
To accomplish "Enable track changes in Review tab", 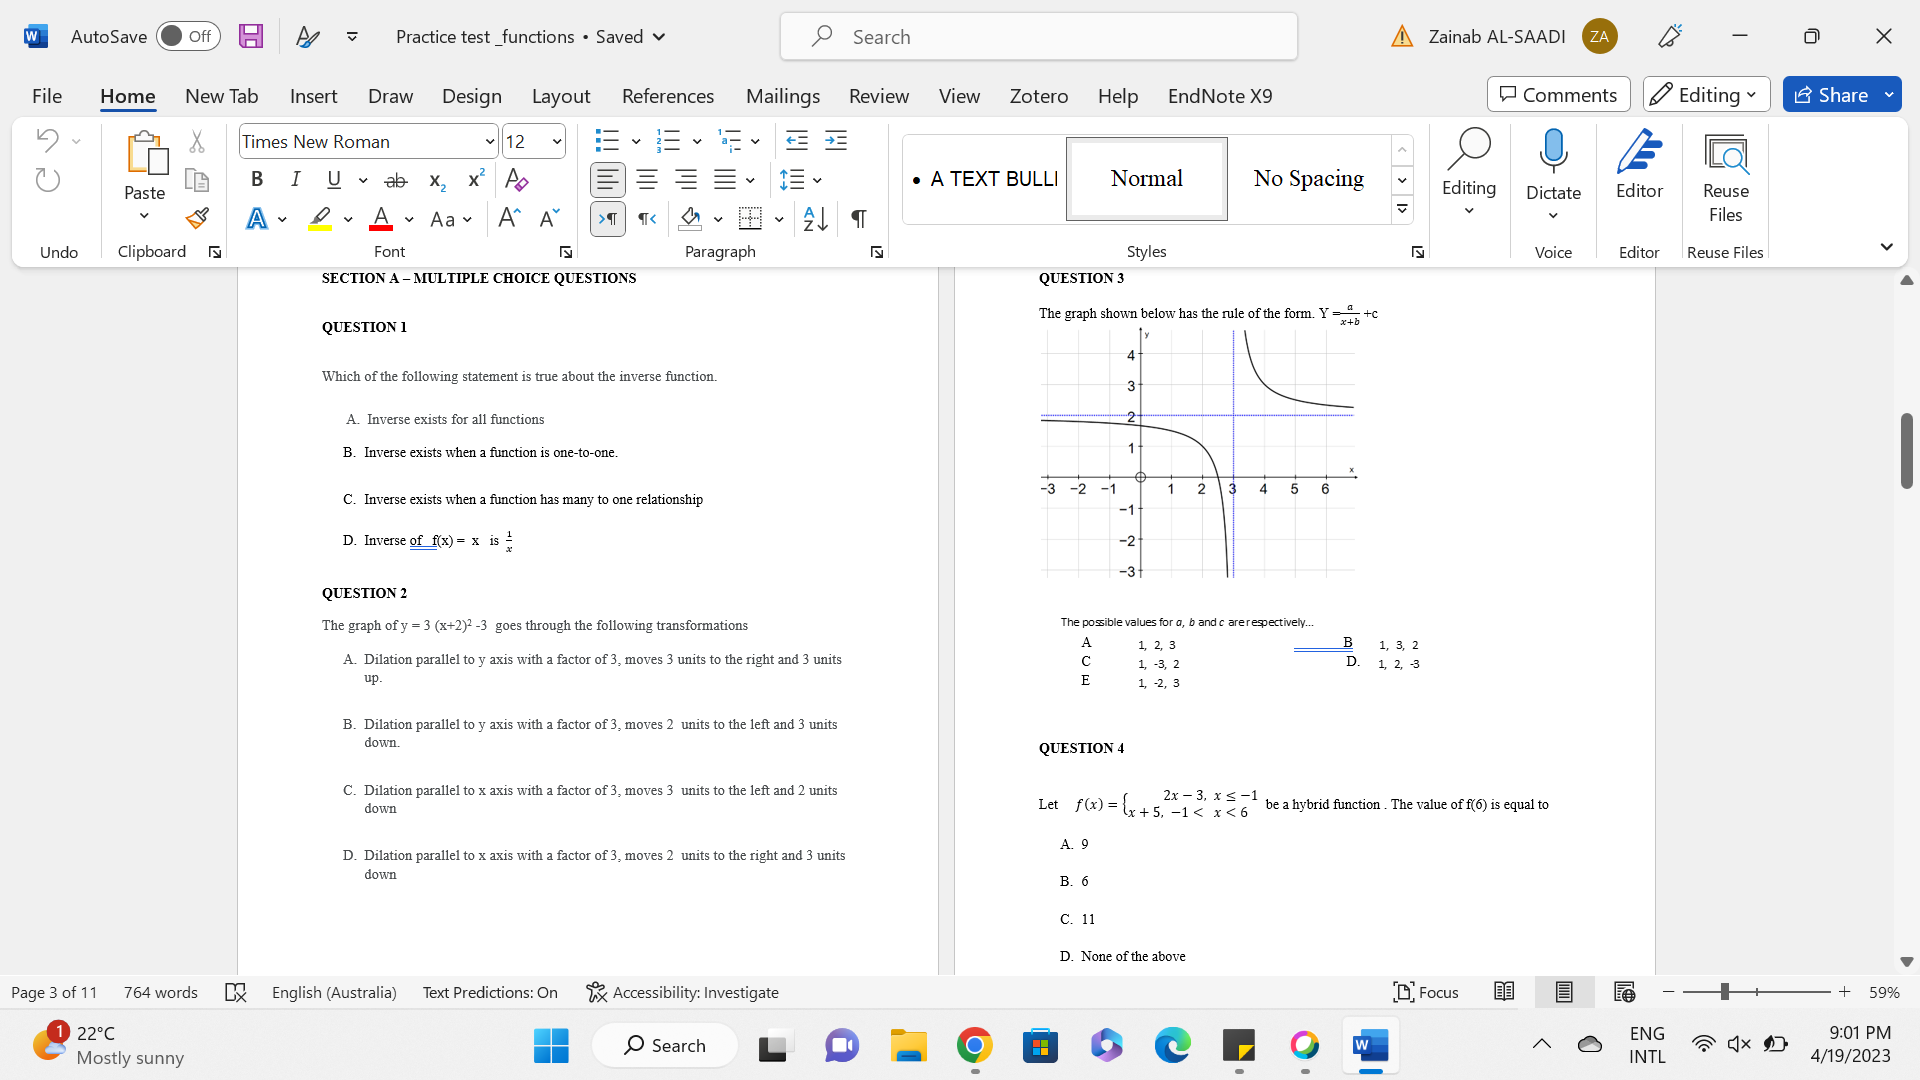I will [x=877, y=95].
